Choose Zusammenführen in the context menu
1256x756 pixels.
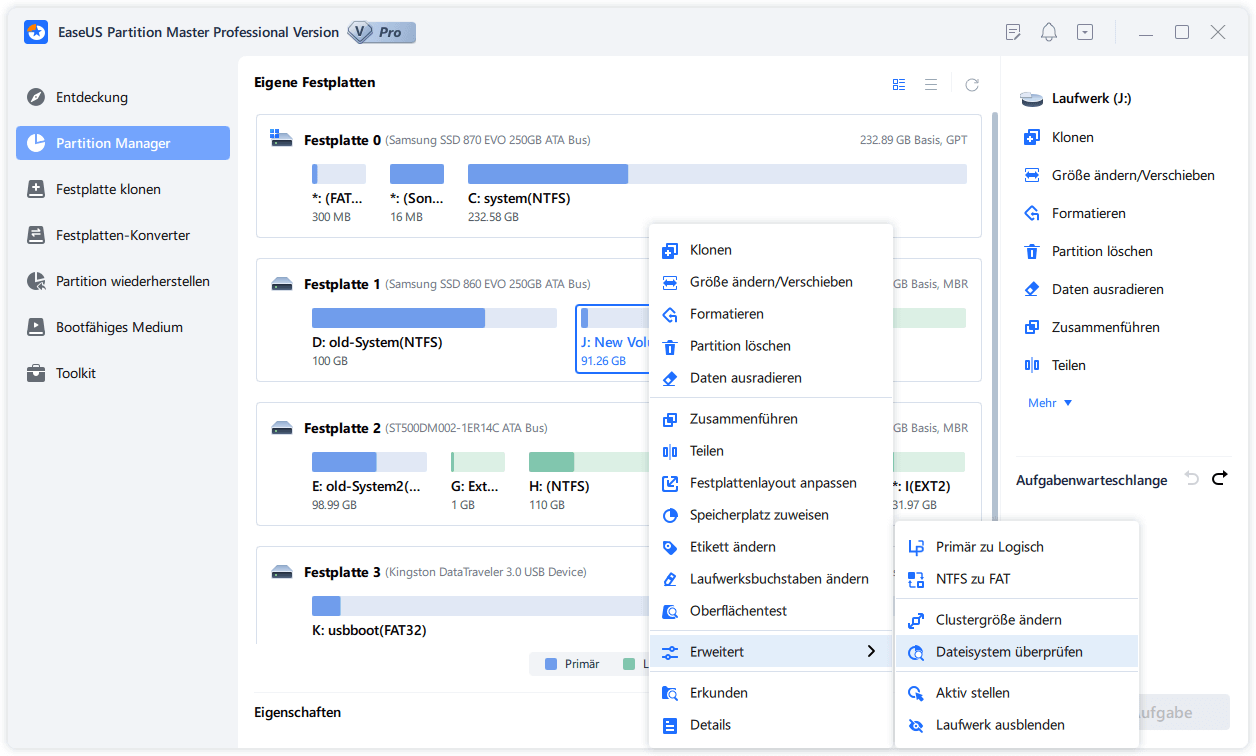tap(771, 419)
